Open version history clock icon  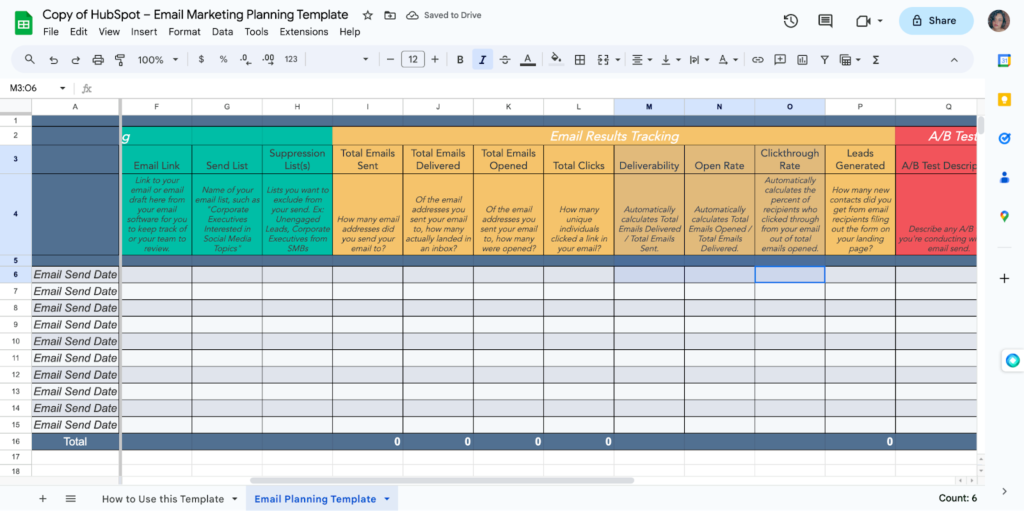(791, 21)
